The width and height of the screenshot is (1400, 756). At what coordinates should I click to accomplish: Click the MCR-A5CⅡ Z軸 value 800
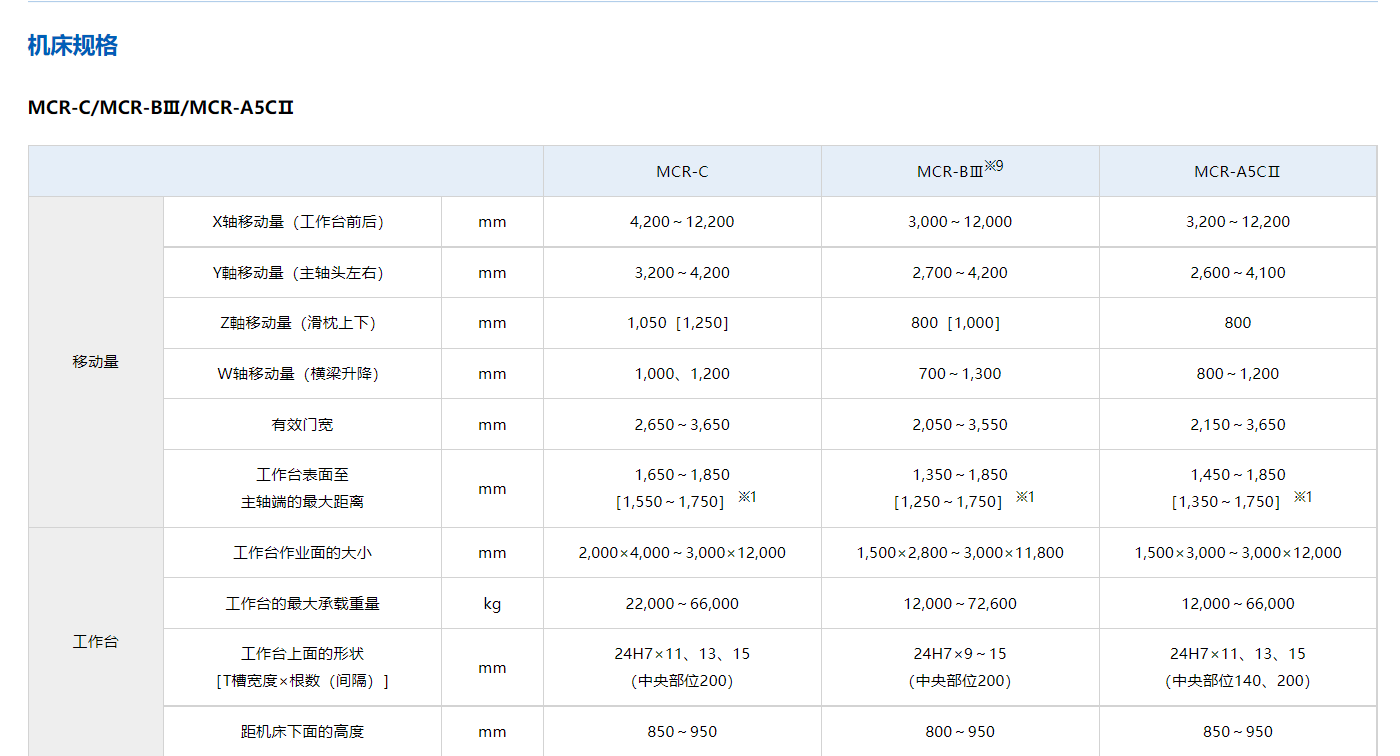point(1238,323)
